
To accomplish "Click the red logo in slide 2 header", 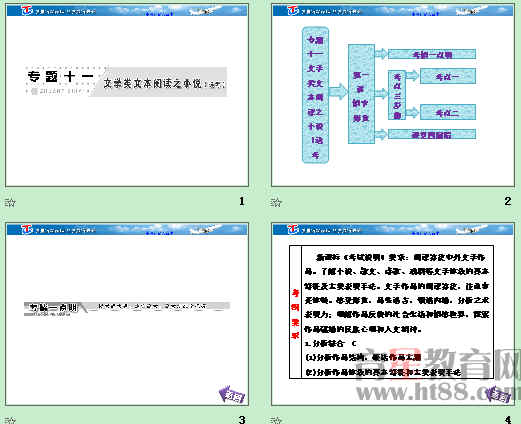I will click(293, 10).
